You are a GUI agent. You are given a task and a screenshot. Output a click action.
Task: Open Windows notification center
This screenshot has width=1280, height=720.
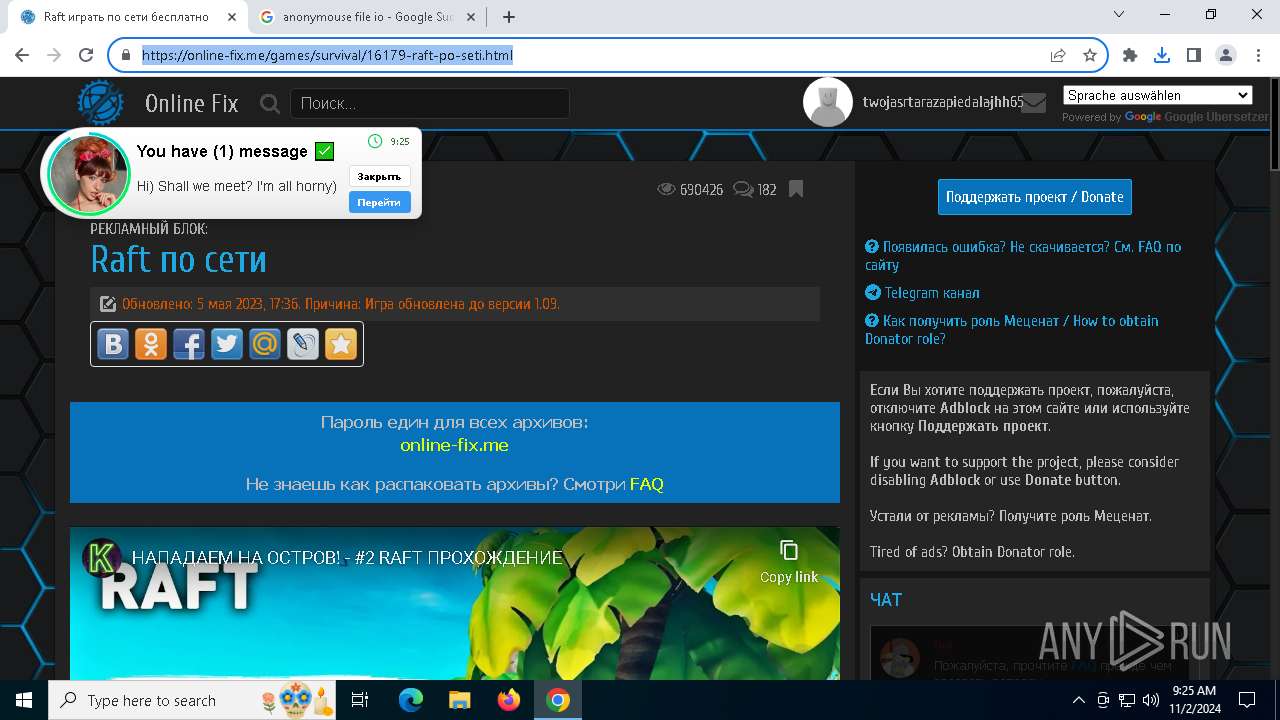[1247, 700]
